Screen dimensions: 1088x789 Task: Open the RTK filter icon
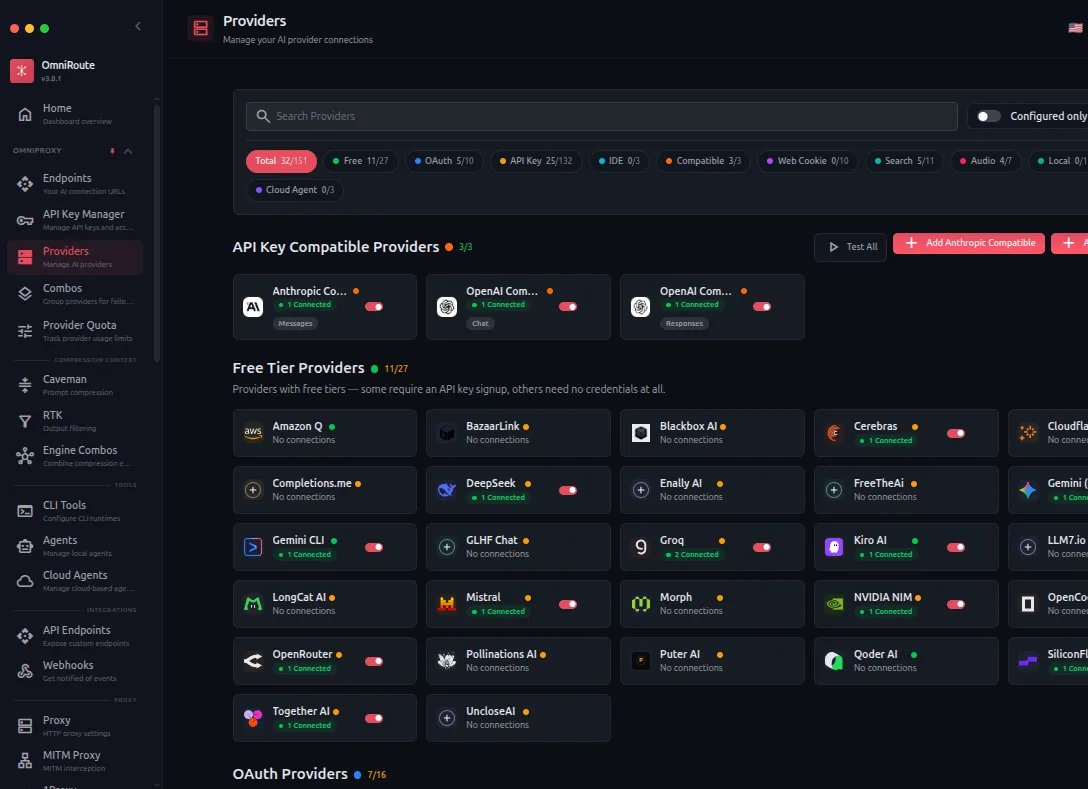click(x=25, y=421)
